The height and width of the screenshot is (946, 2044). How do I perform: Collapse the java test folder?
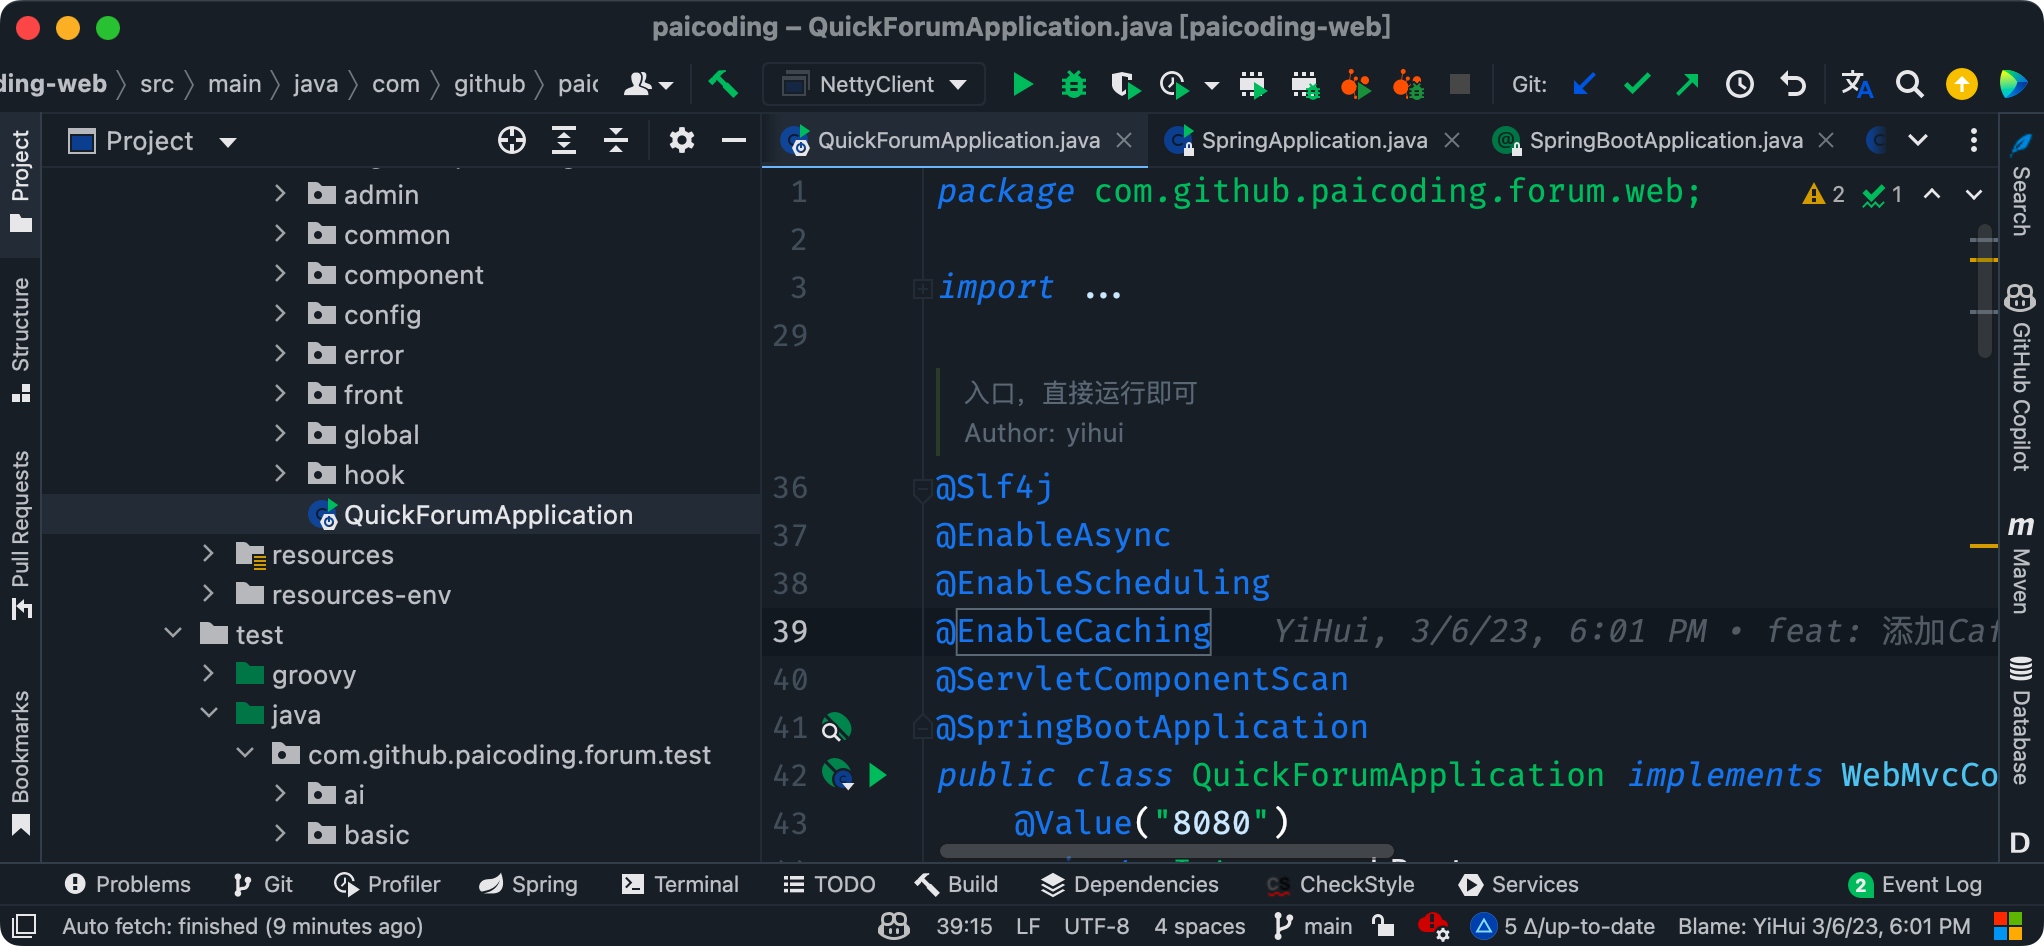tap(208, 713)
